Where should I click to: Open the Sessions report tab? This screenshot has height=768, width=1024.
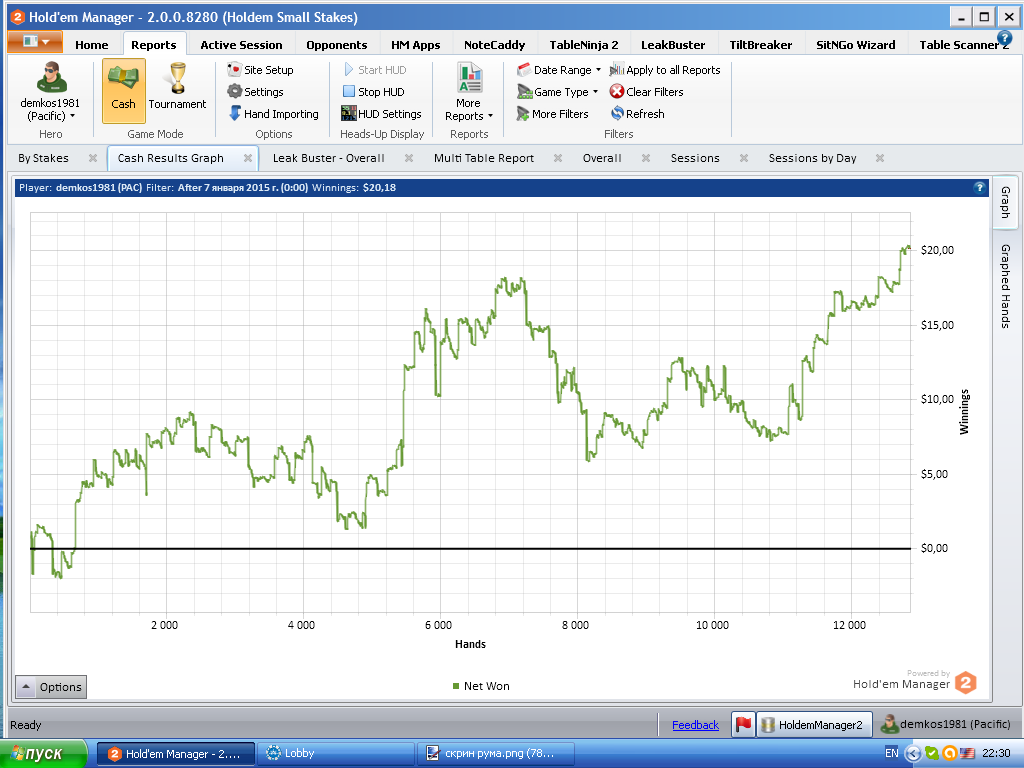[695, 158]
